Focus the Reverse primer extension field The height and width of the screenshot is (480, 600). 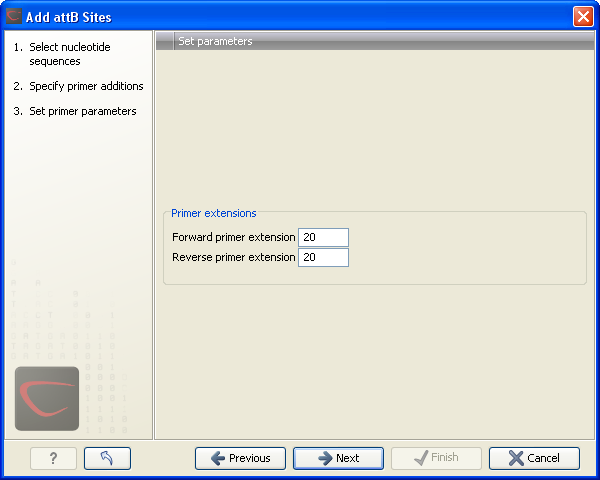323,257
